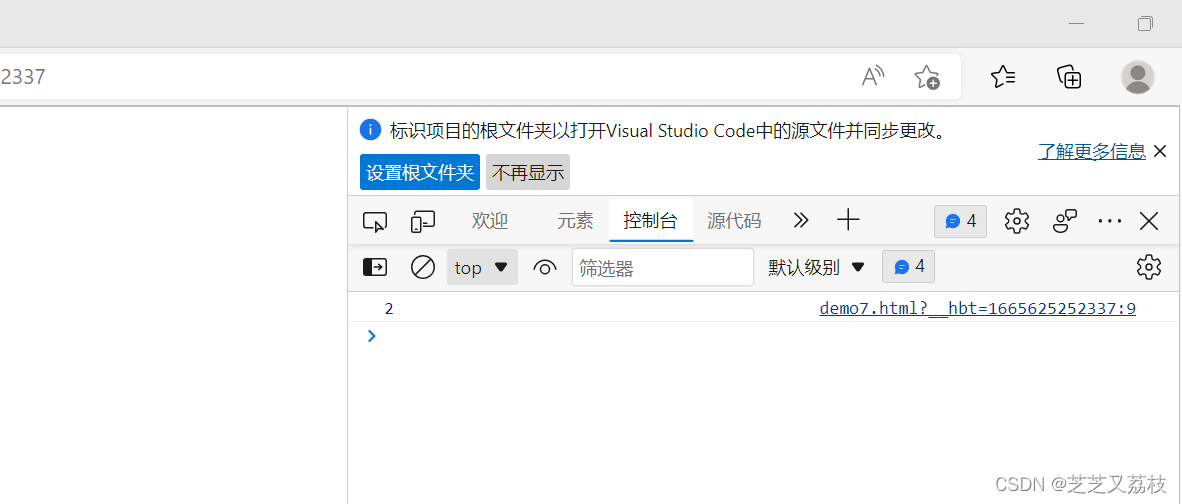
Task: Expand more DevTools tabs chevron
Action: click(801, 221)
